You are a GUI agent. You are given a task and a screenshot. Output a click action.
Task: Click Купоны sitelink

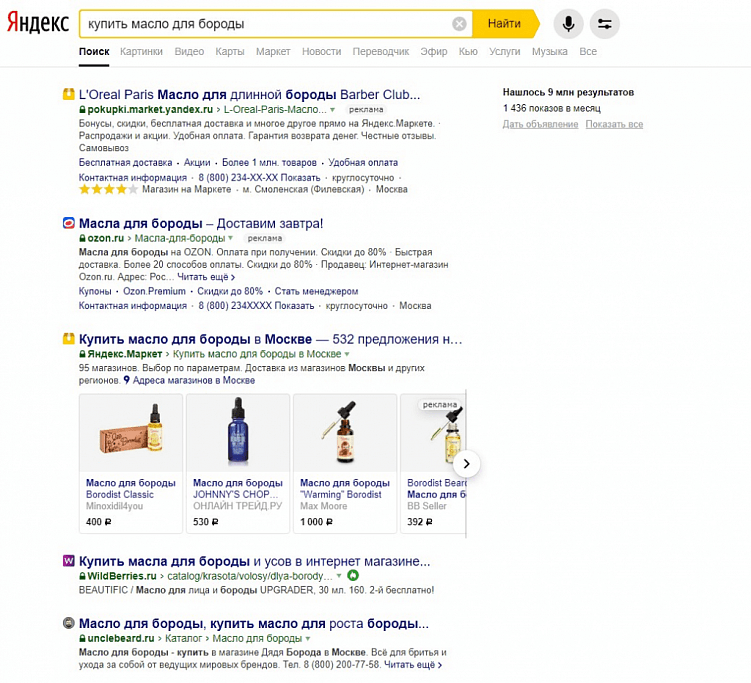(x=95, y=291)
